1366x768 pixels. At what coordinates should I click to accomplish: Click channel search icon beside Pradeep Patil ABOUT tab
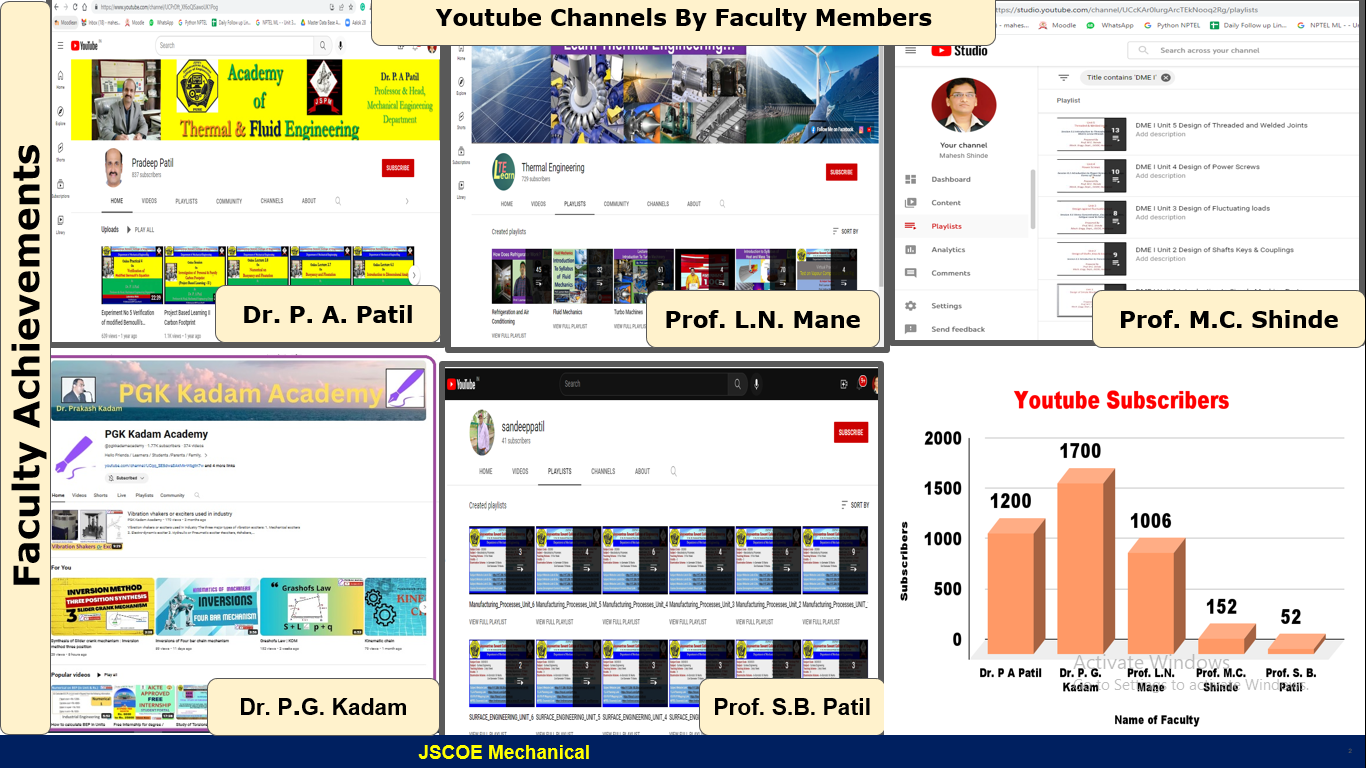[x=338, y=201]
